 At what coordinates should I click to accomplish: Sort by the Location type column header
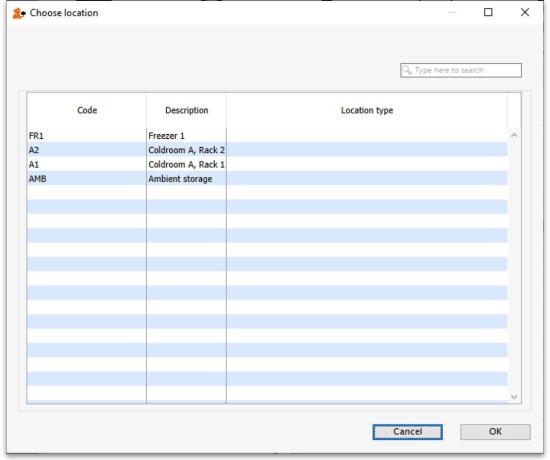(x=367, y=110)
